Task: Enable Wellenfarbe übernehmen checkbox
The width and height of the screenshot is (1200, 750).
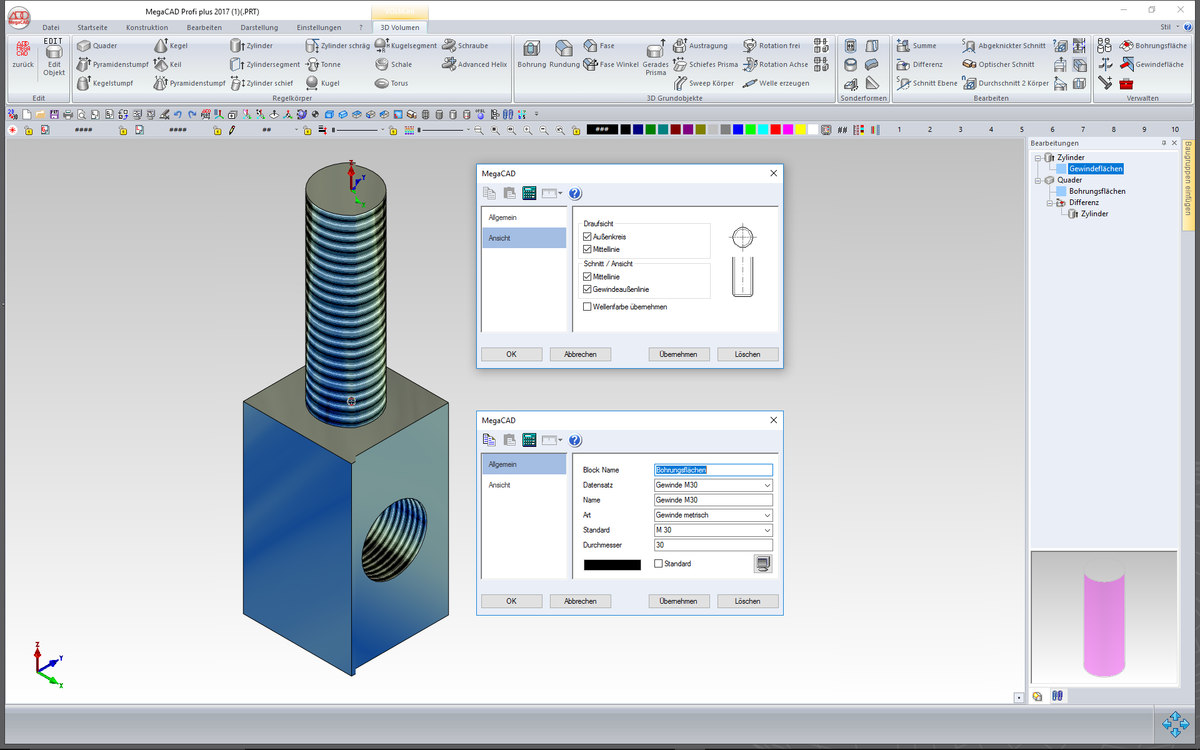Action: (588, 307)
